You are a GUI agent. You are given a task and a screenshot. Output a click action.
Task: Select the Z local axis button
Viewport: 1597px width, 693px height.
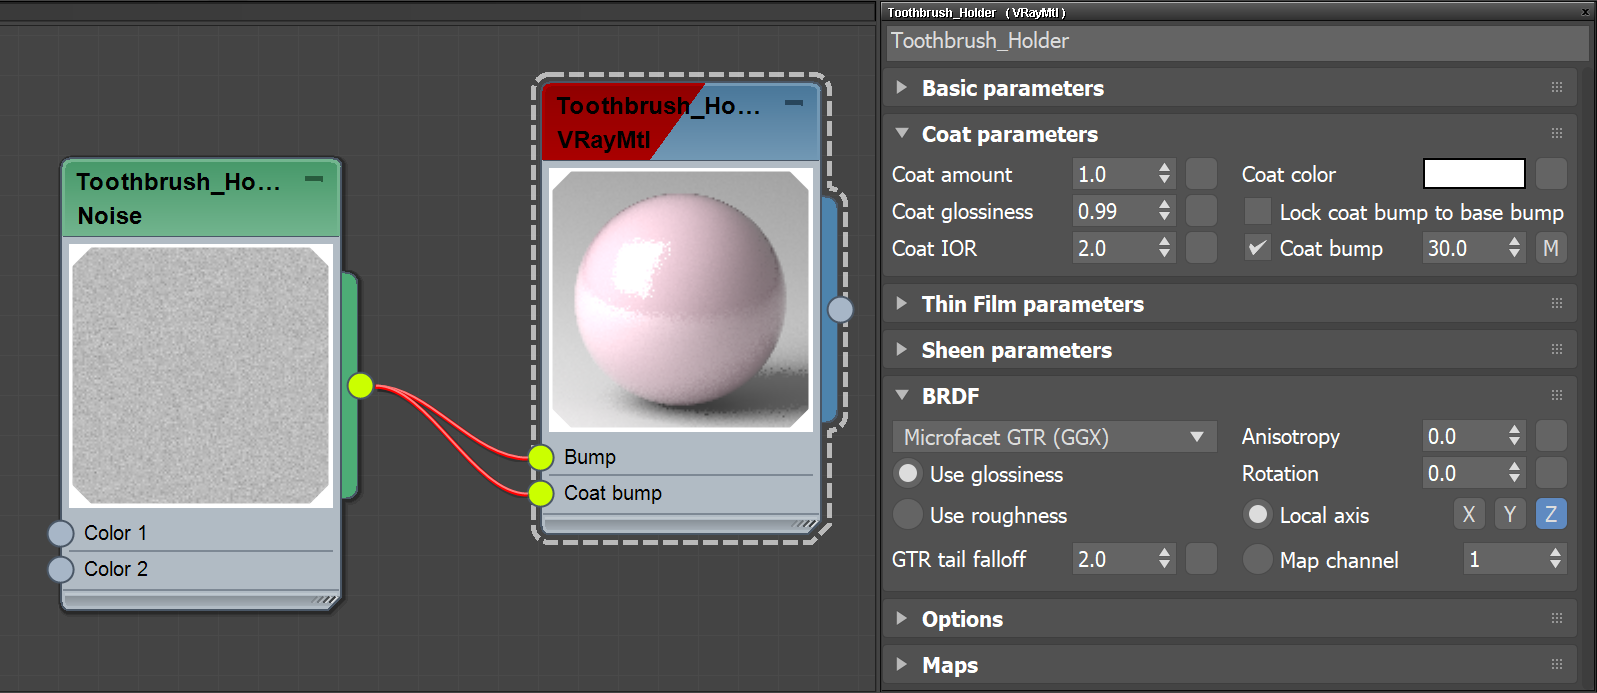click(1551, 514)
